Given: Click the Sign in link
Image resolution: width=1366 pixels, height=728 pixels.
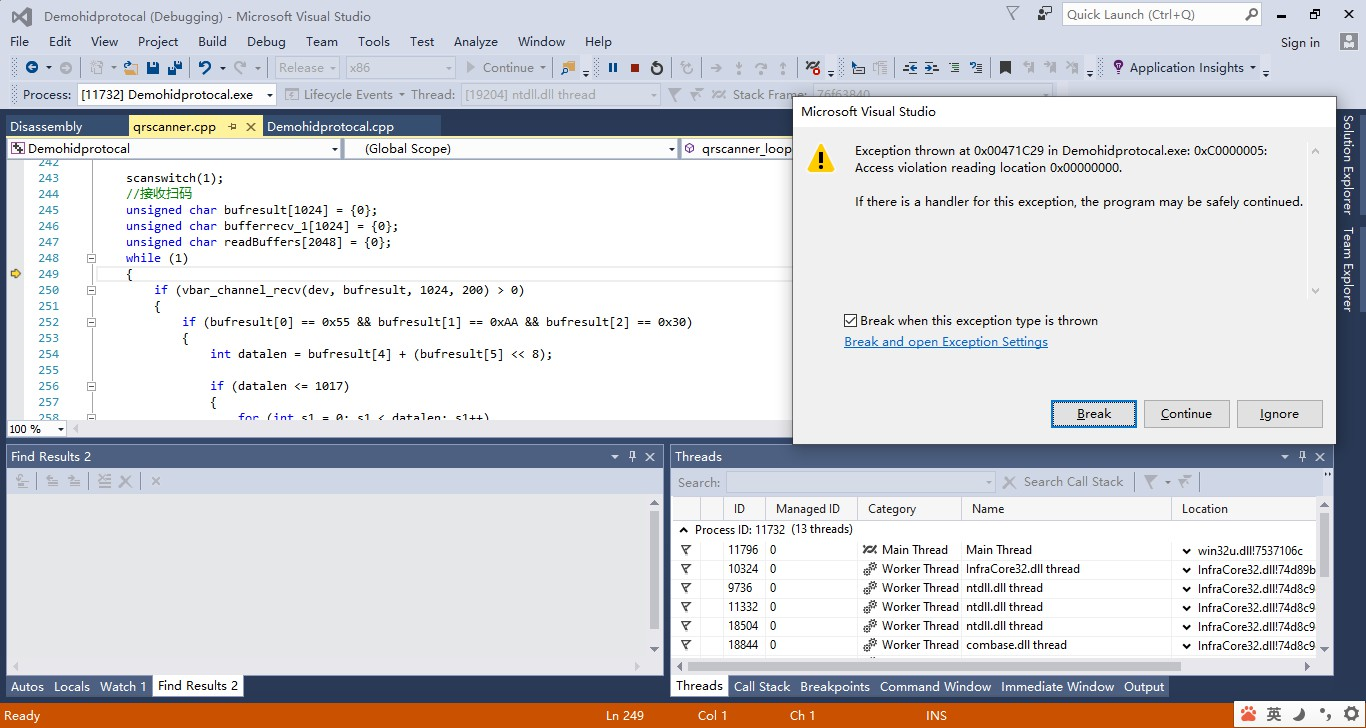Looking at the screenshot, I should pos(1300,42).
